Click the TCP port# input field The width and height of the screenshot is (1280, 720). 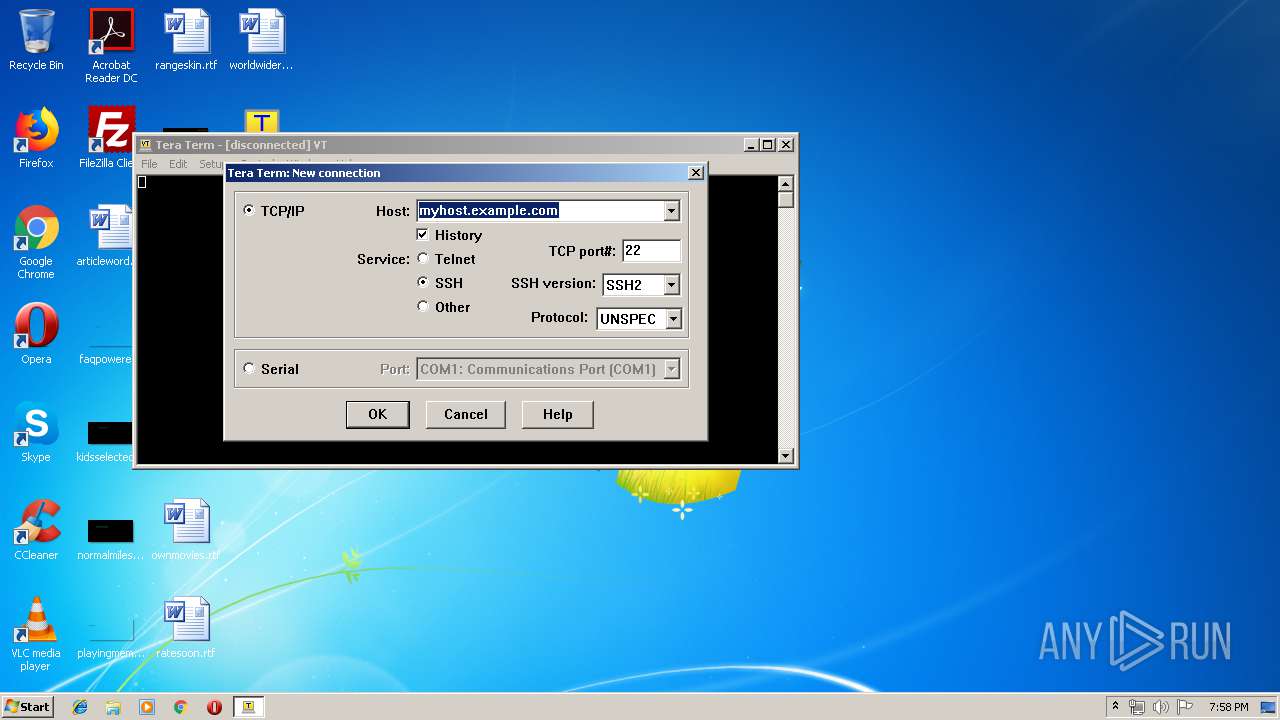[x=651, y=251]
